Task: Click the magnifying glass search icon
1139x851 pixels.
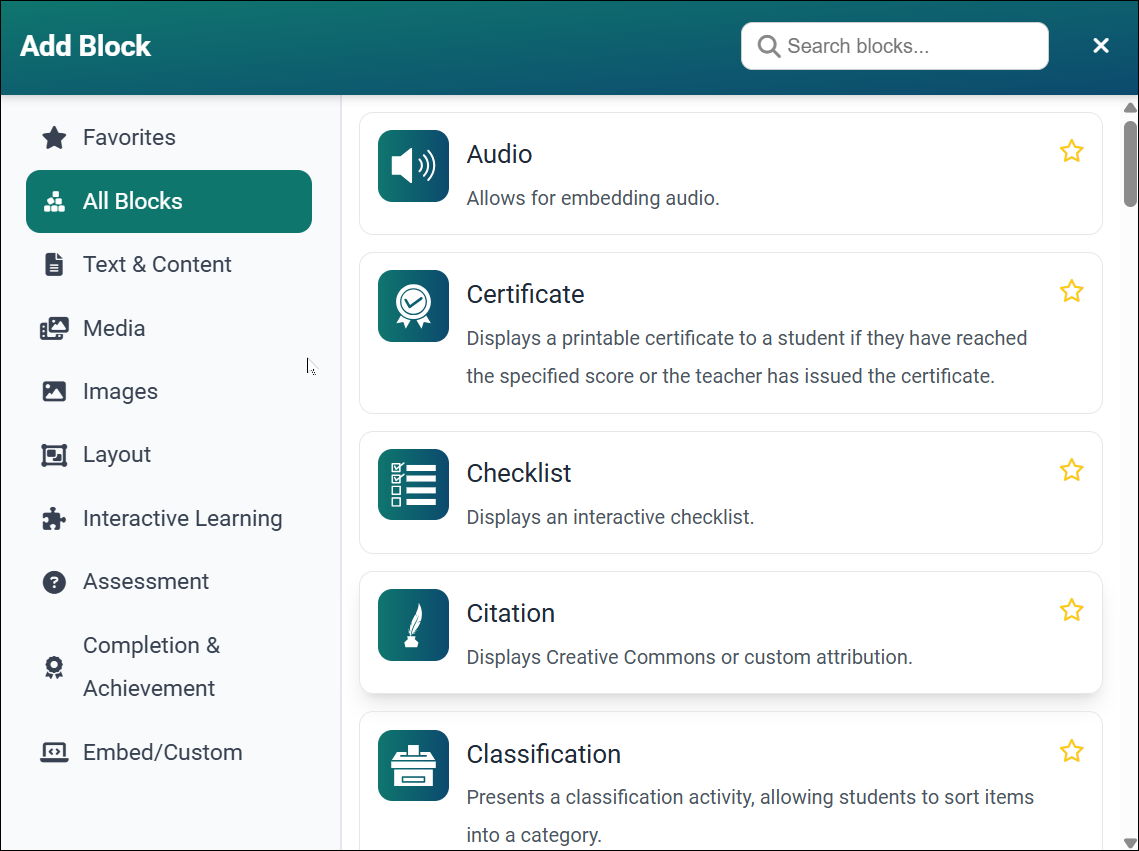Action: [769, 46]
